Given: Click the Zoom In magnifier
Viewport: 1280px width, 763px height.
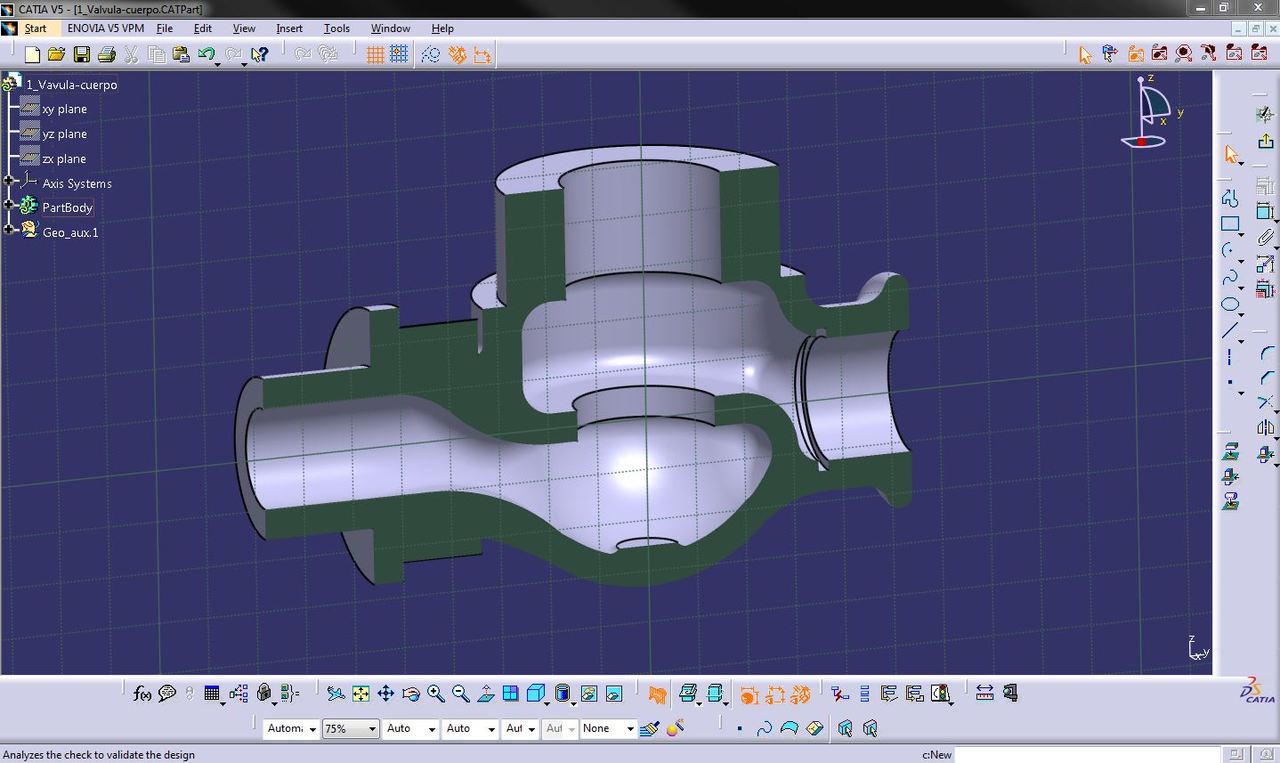Looking at the screenshot, I should (436, 693).
